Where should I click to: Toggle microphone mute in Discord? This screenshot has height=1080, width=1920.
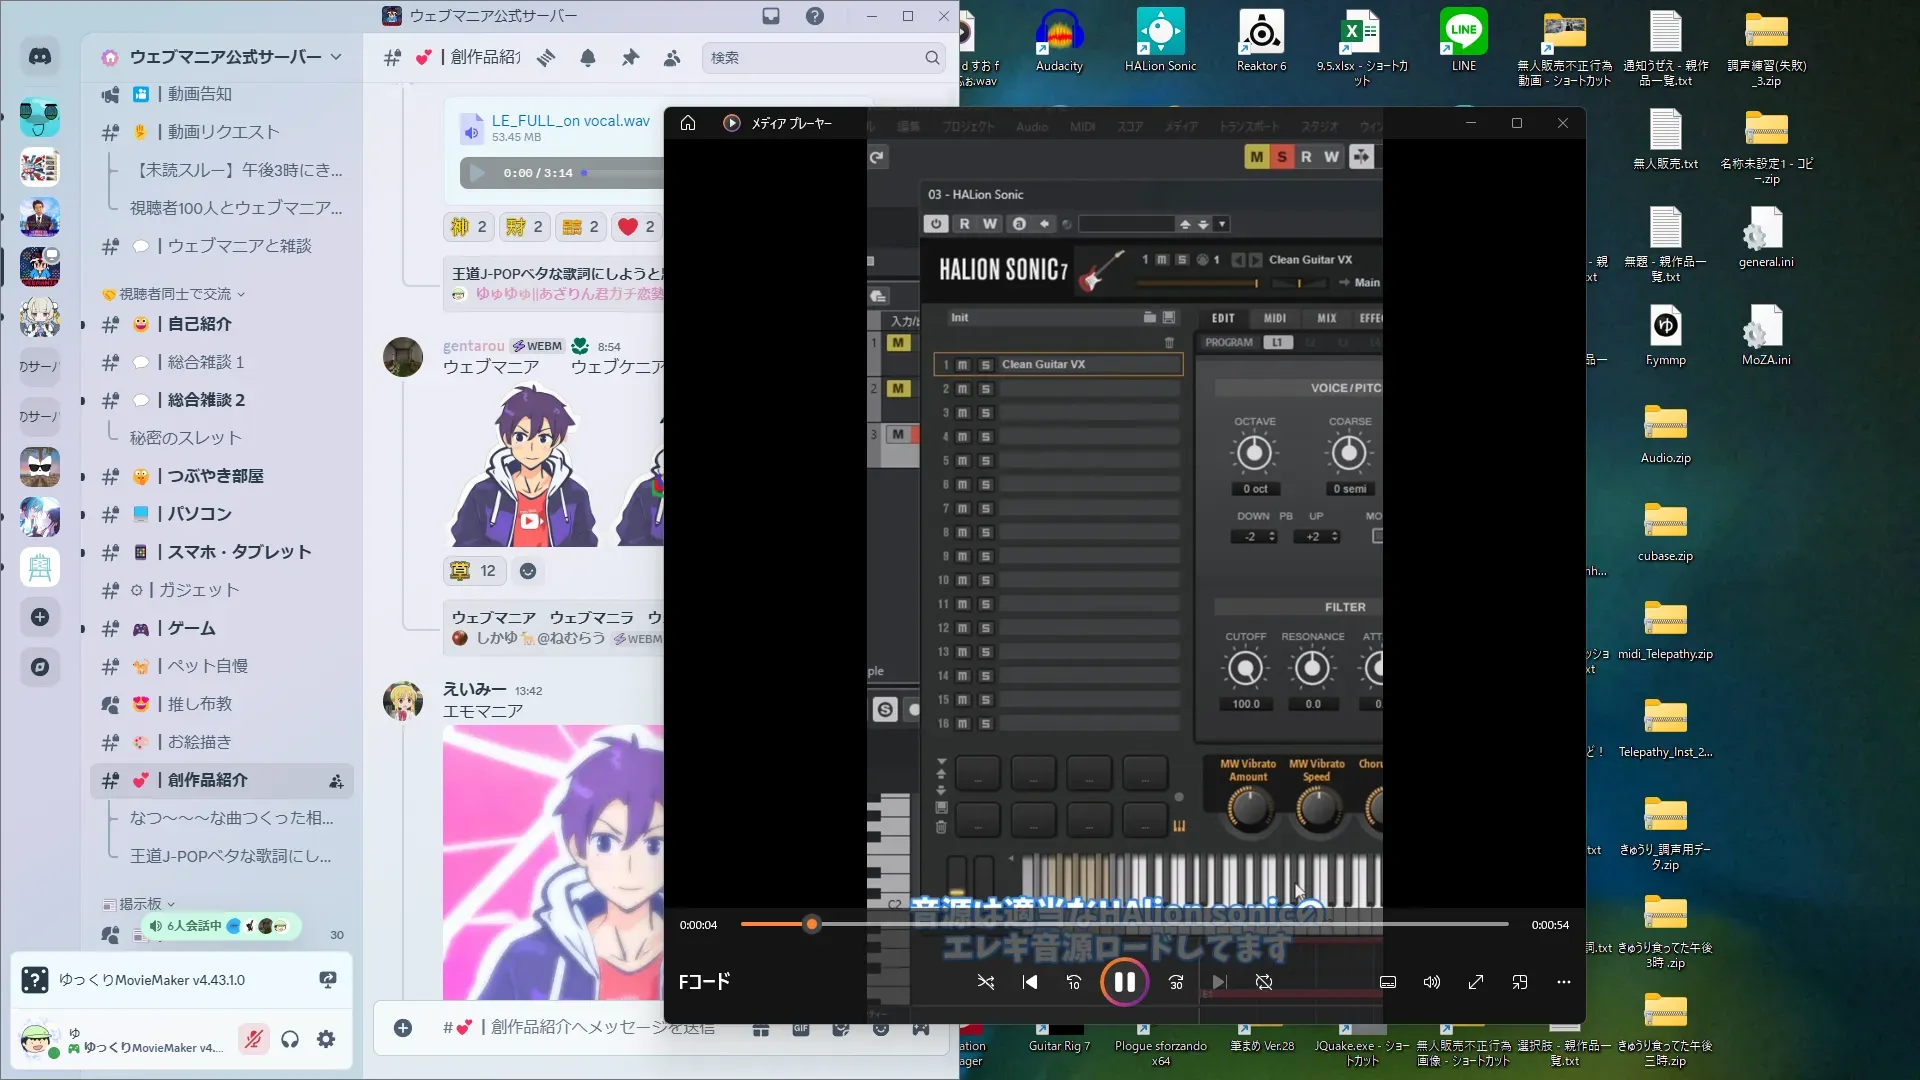[254, 1040]
